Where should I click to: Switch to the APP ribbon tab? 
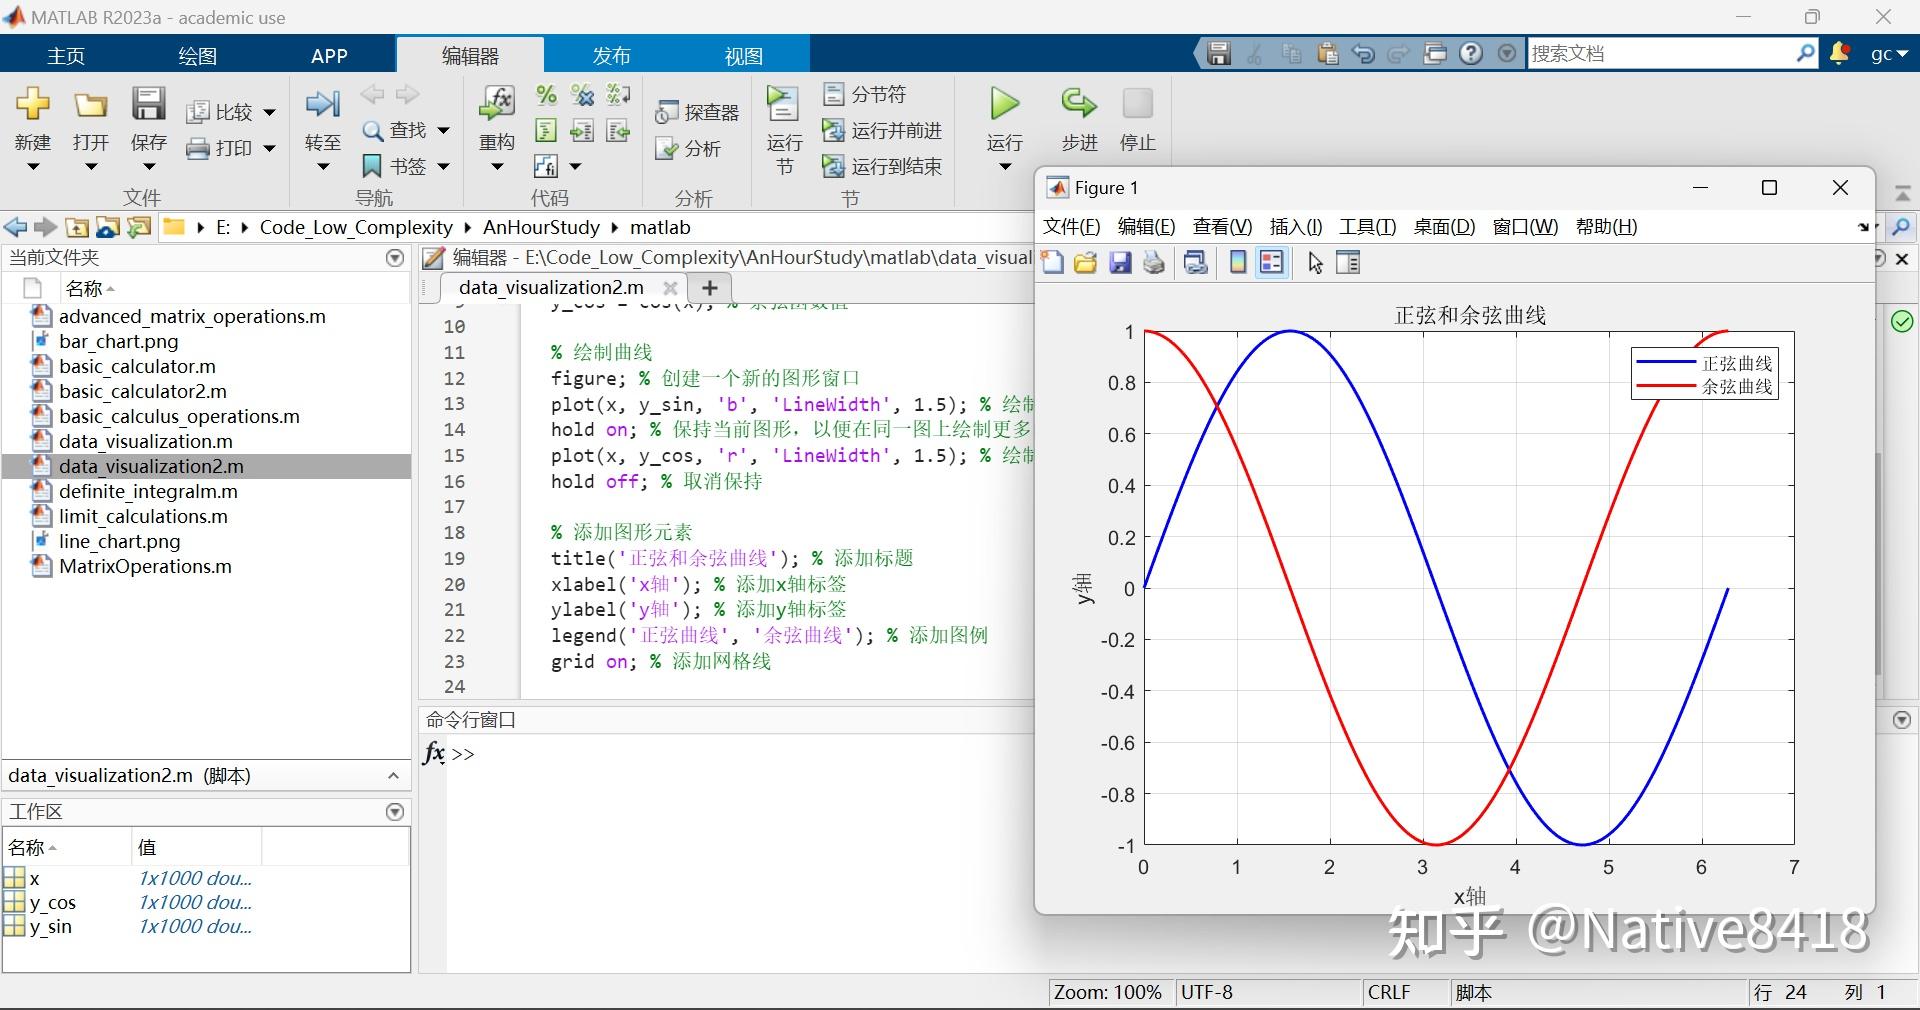pos(329,56)
